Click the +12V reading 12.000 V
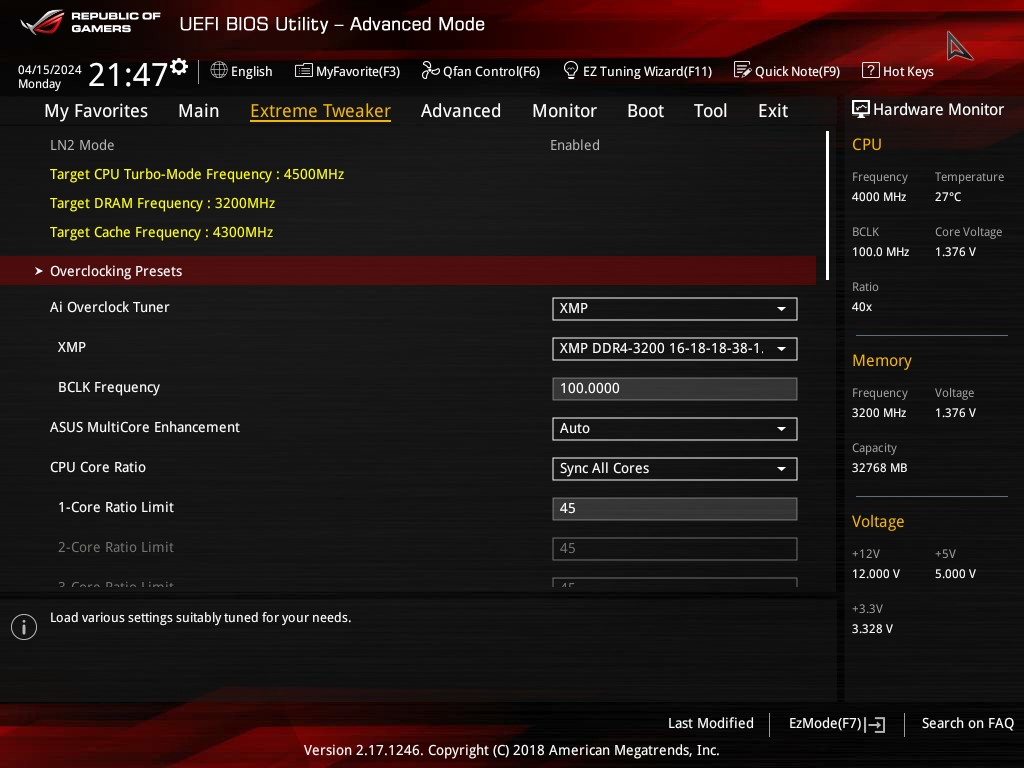 (x=875, y=573)
